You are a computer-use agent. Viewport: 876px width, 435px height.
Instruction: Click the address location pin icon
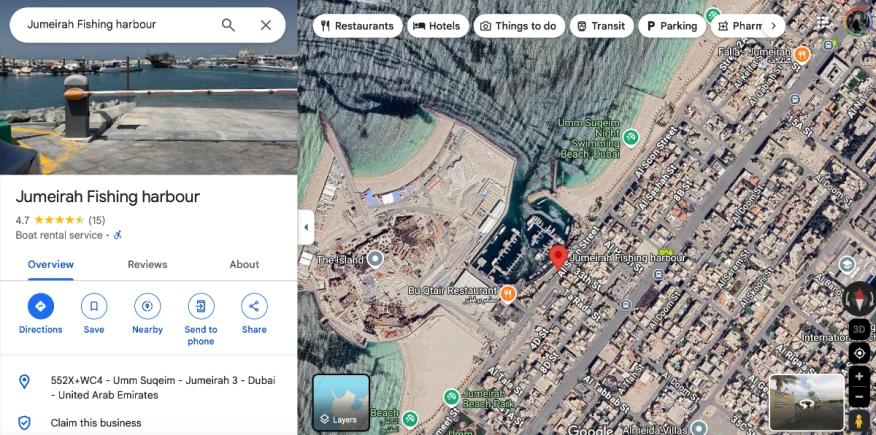24,381
